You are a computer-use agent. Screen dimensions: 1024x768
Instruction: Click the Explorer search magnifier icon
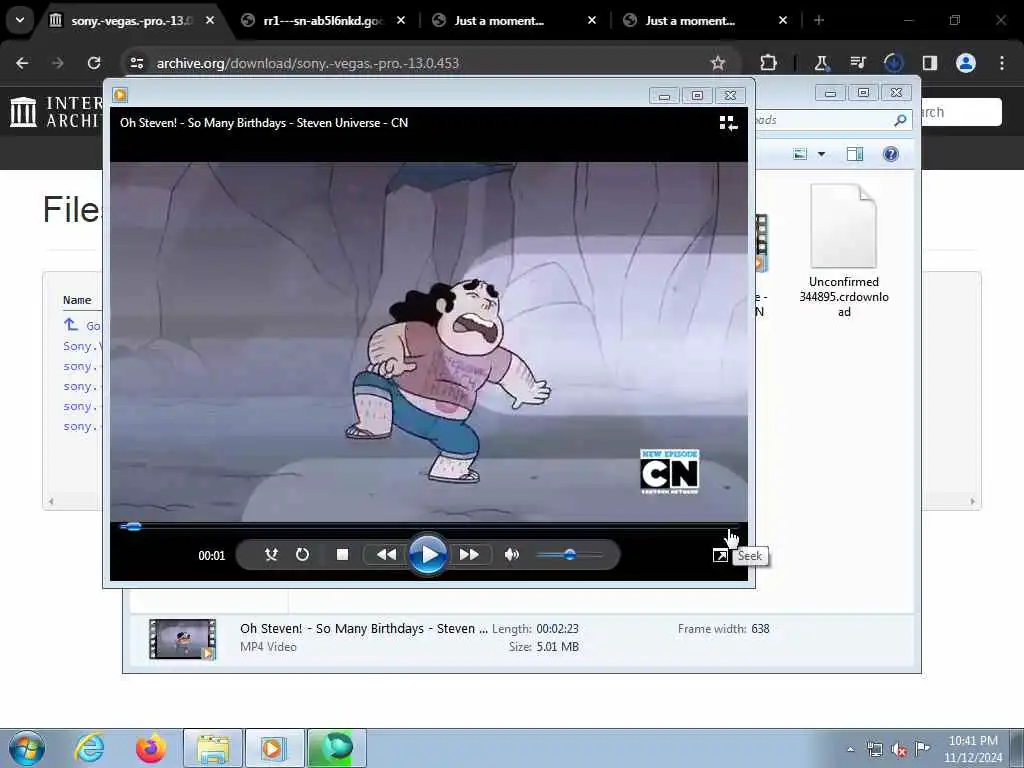(x=900, y=120)
